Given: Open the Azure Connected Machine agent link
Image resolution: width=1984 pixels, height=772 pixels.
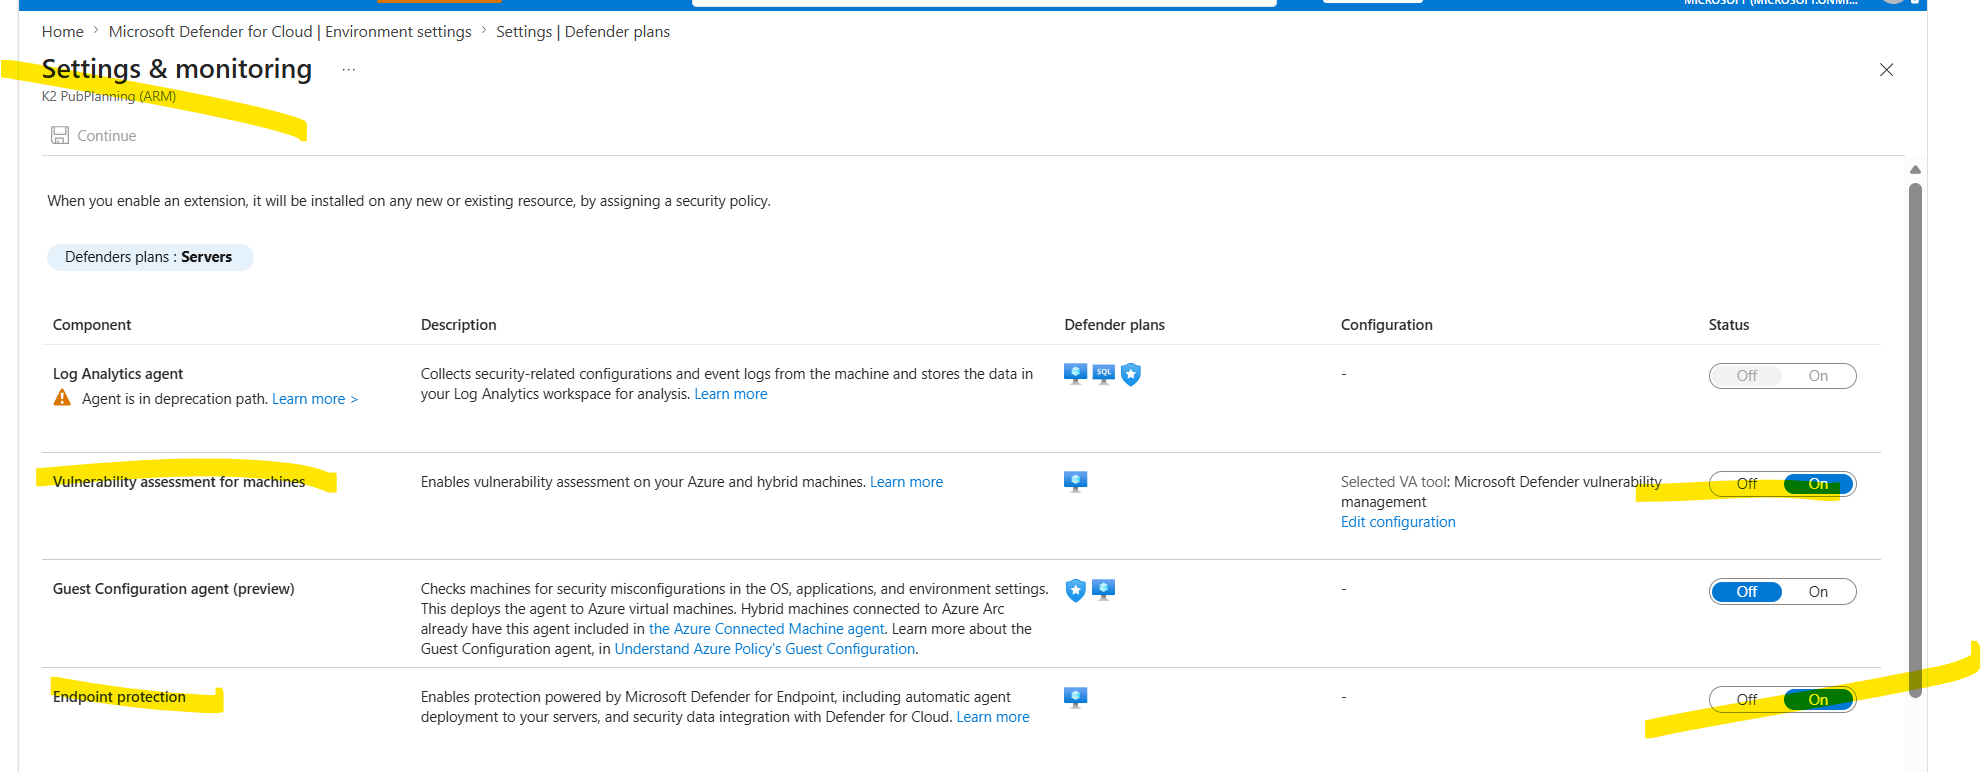Looking at the screenshot, I should 767,629.
